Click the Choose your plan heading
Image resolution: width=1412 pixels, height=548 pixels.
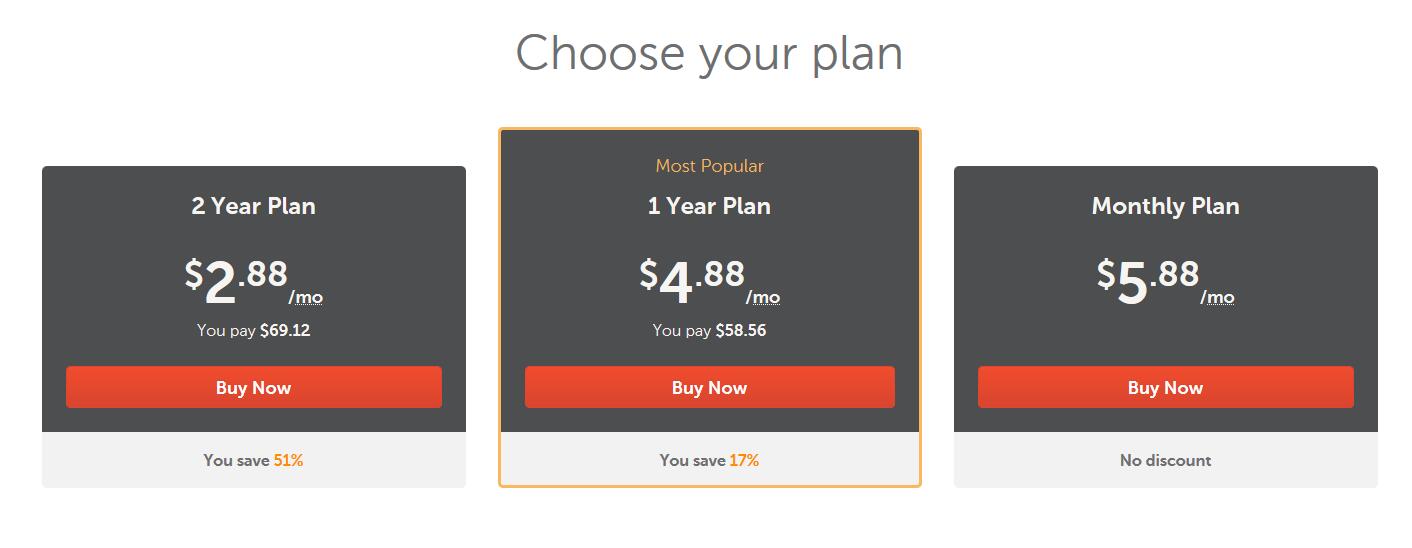(x=709, y=53)
